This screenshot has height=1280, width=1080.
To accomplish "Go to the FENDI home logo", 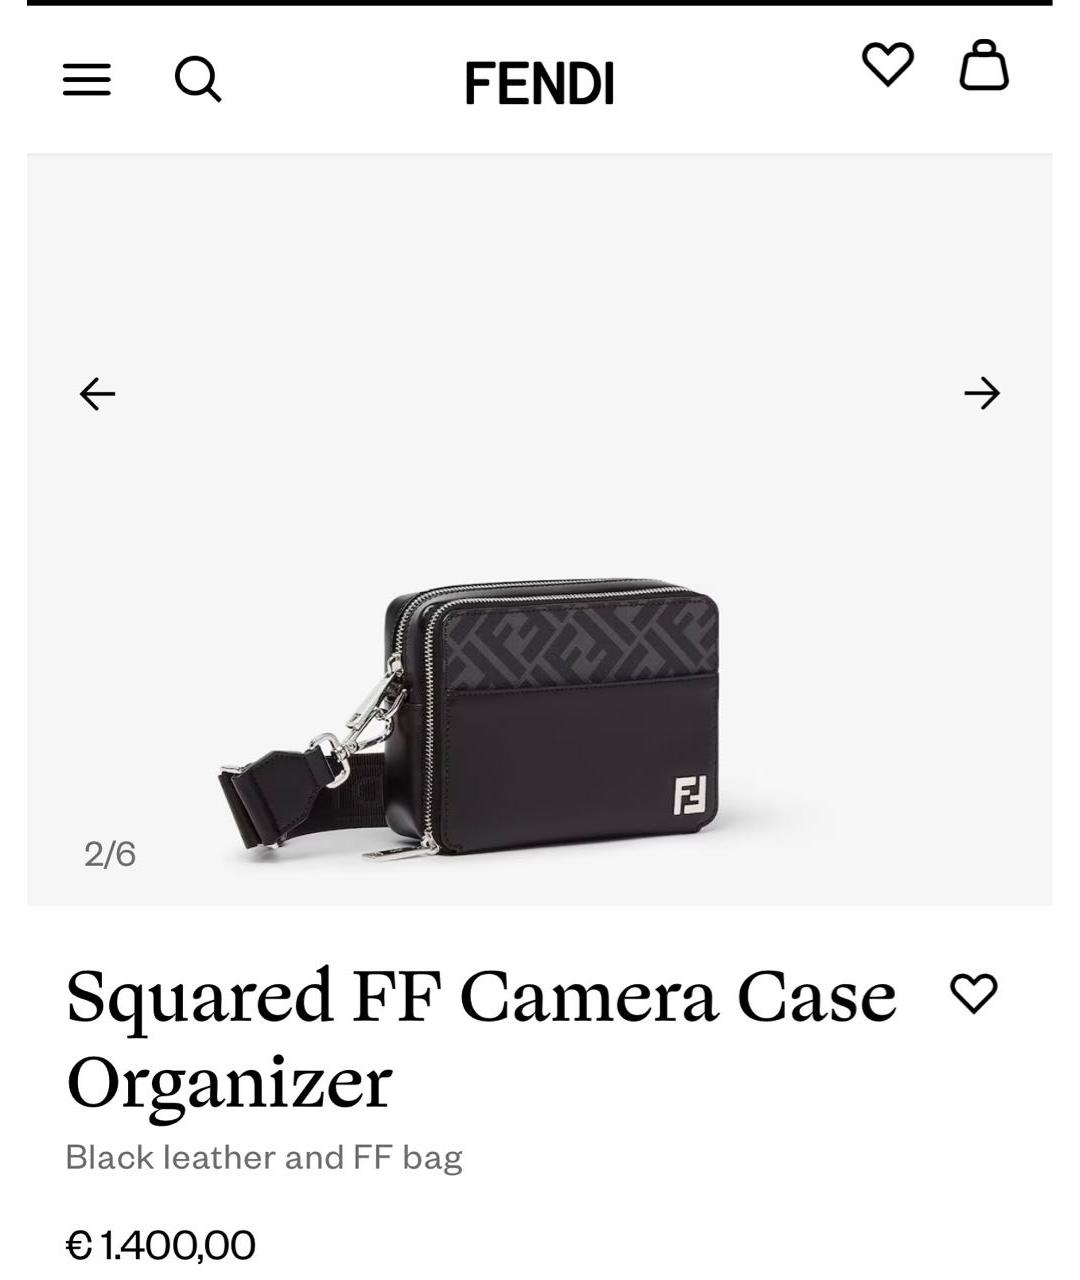I will pos(539,83).
